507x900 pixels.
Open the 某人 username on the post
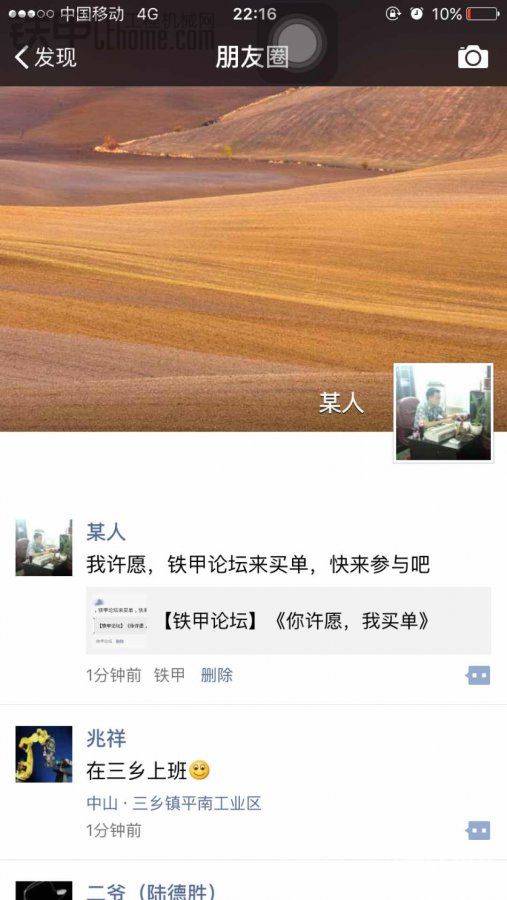click(106, 532)
